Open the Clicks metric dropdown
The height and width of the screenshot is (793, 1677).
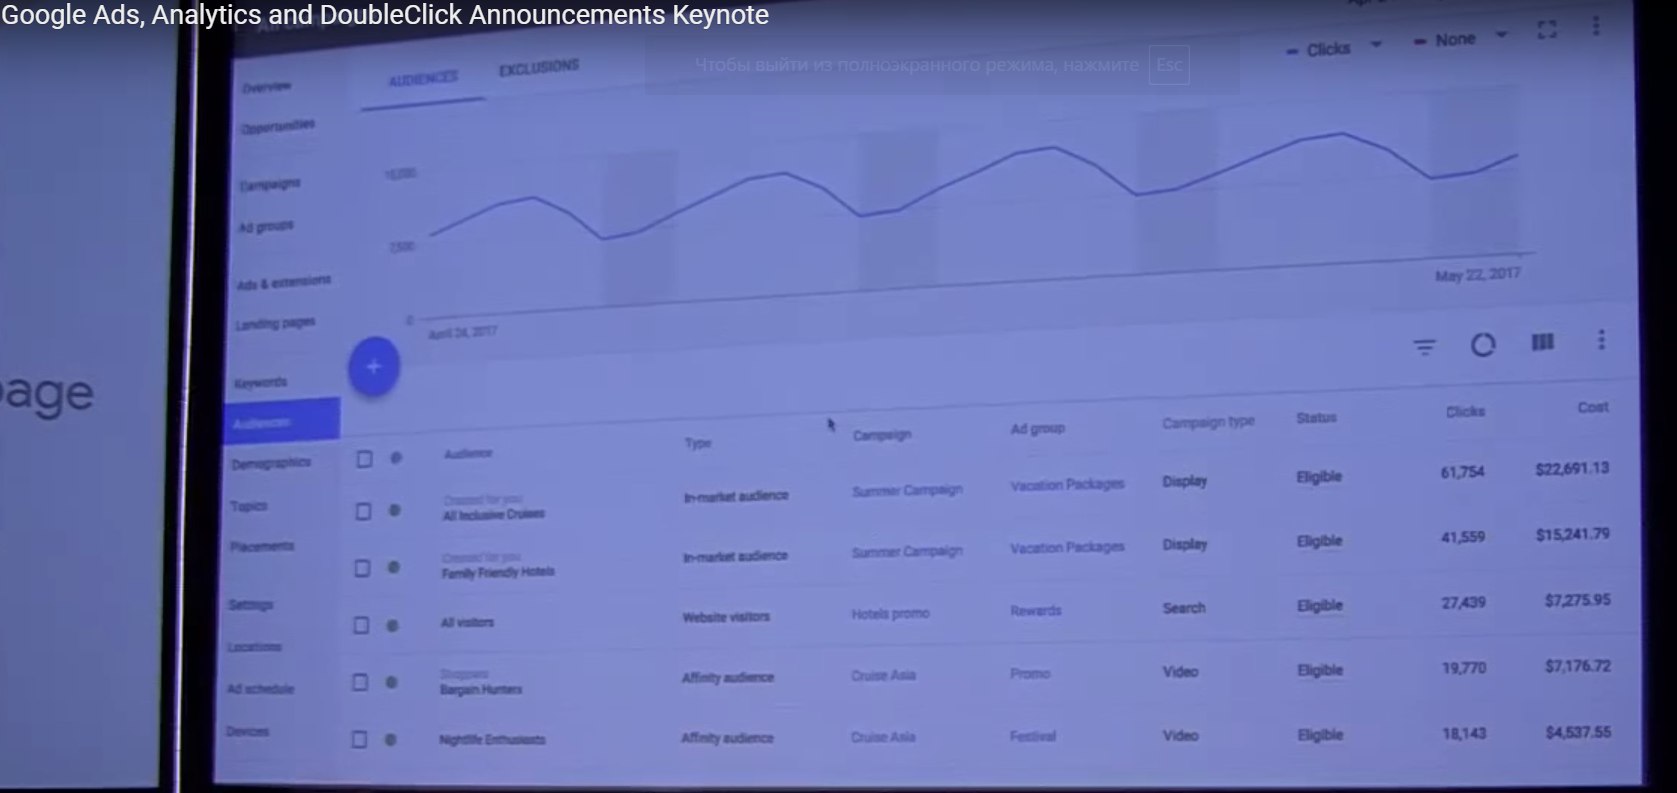[x=1334, y=48]
